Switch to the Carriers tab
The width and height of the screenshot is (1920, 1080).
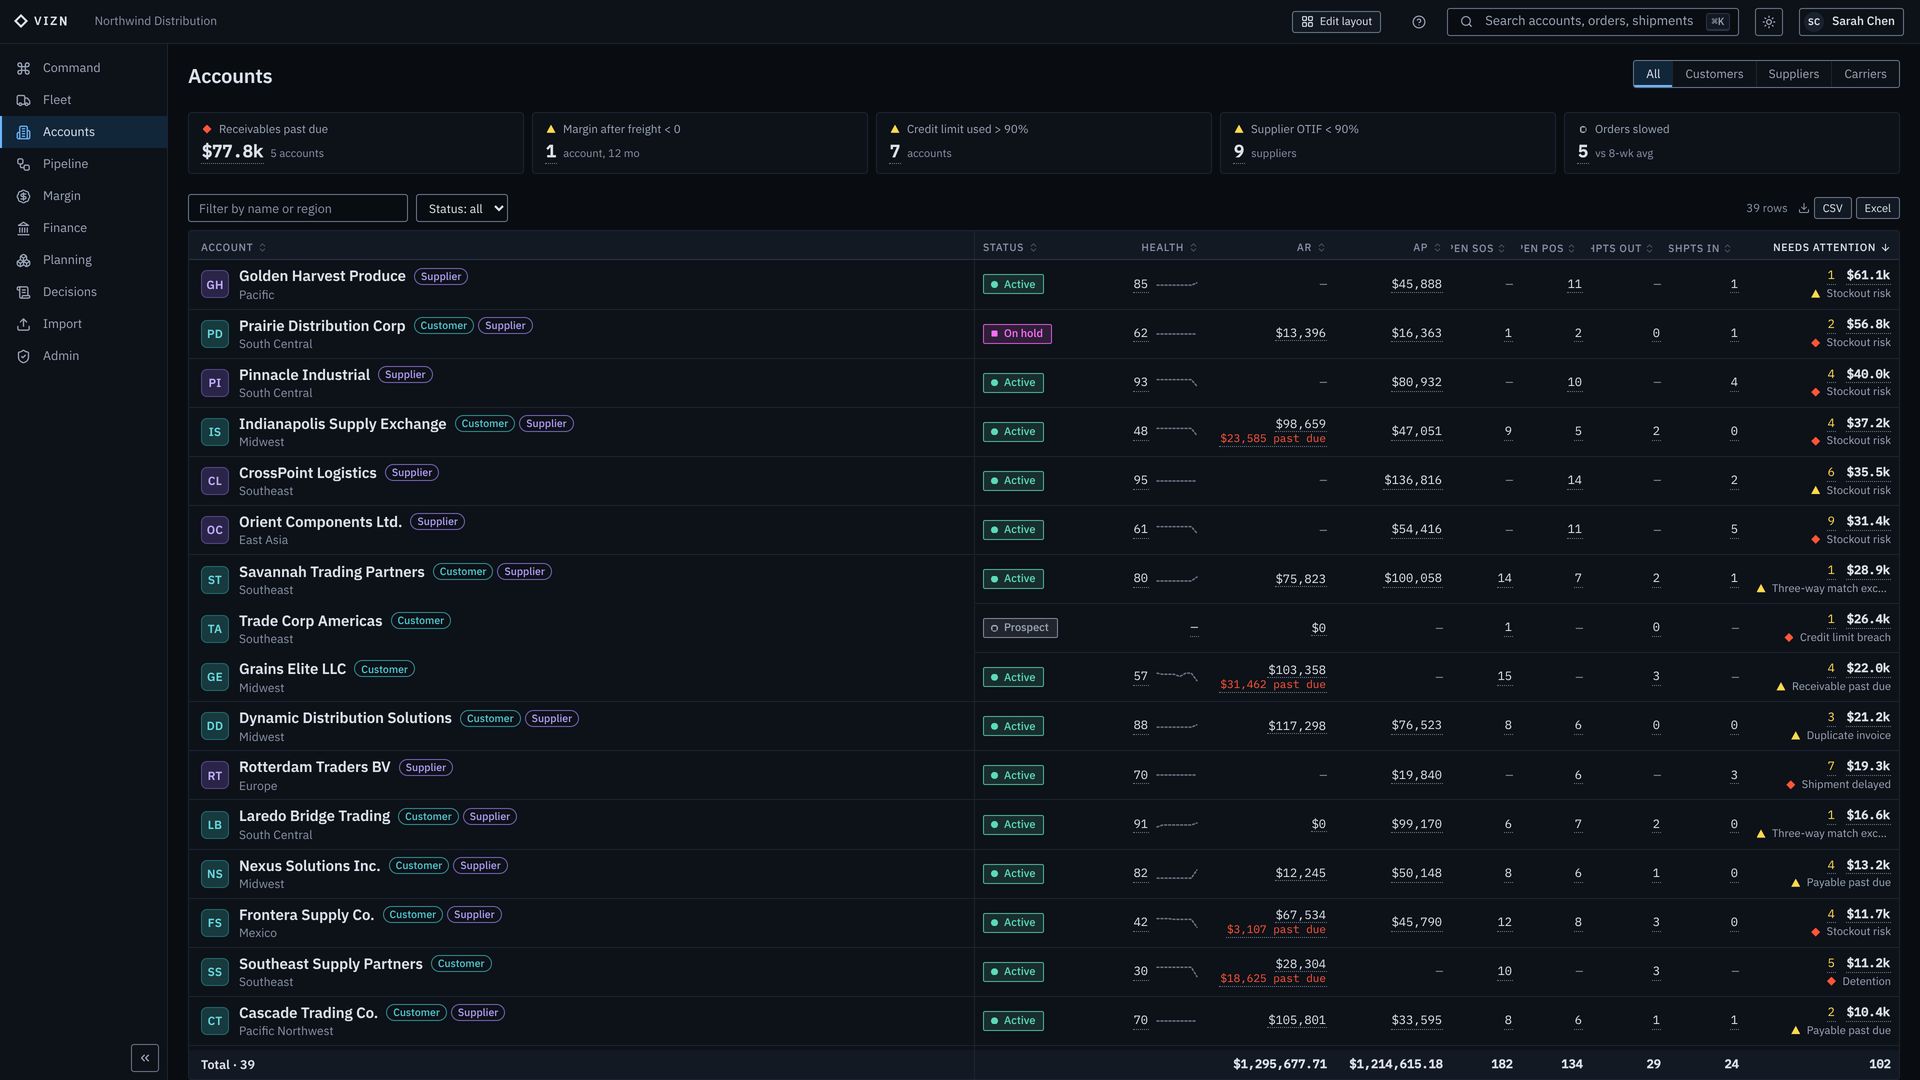[1865, 74]
